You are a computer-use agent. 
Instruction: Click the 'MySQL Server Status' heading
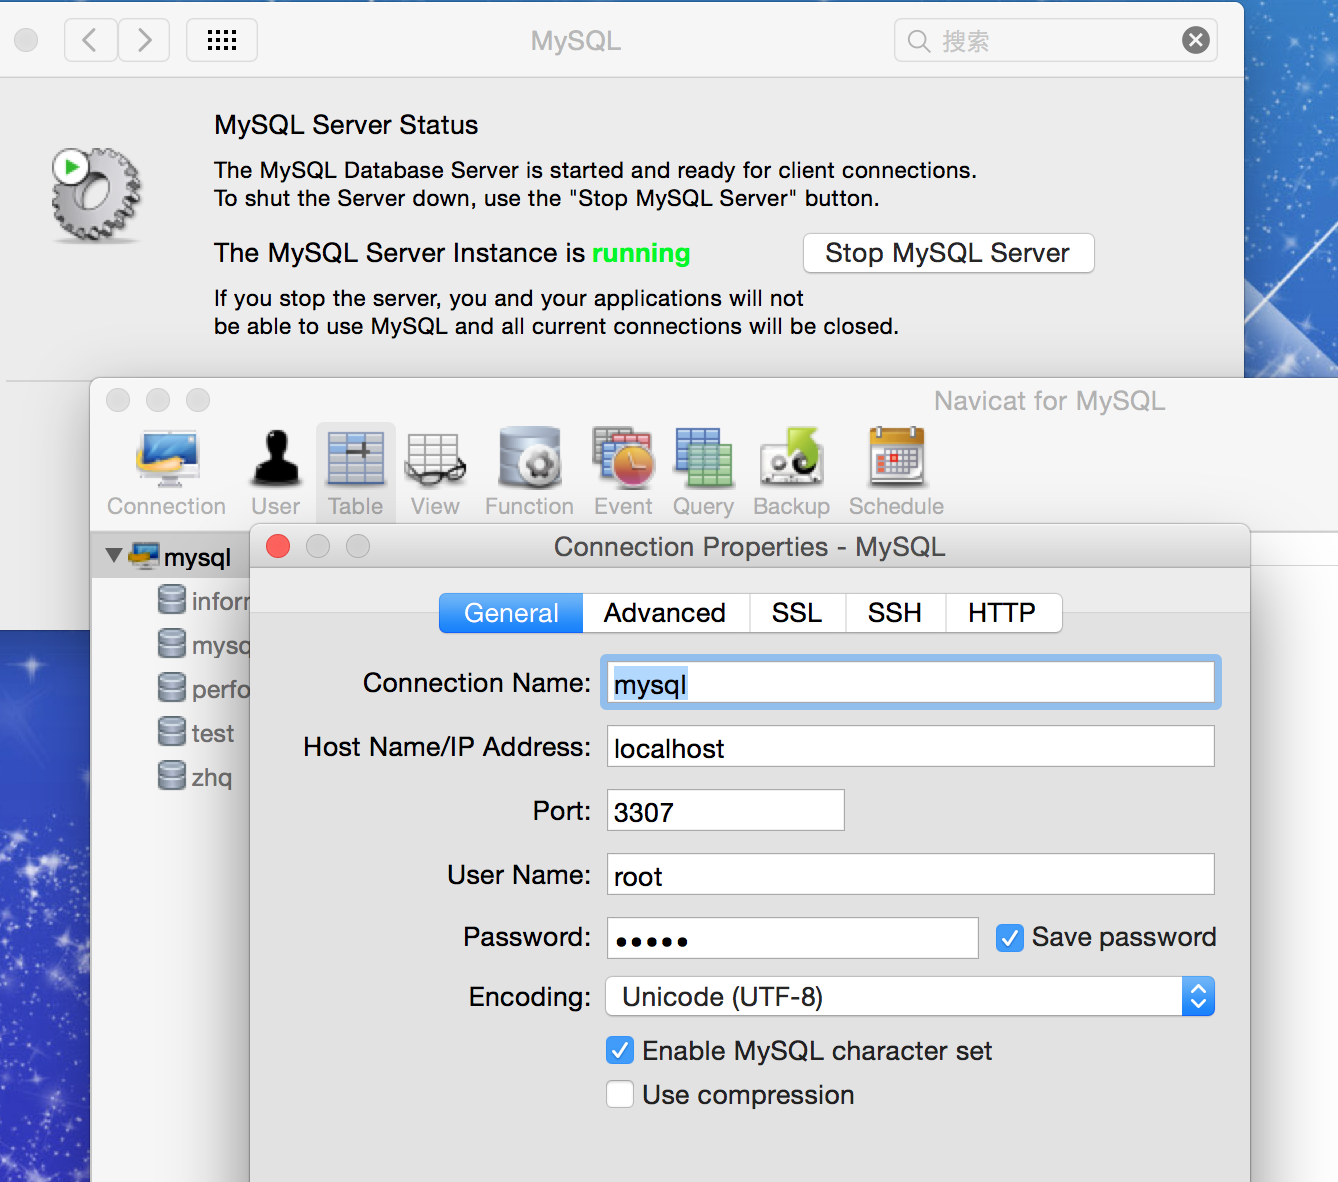point(346,125)
